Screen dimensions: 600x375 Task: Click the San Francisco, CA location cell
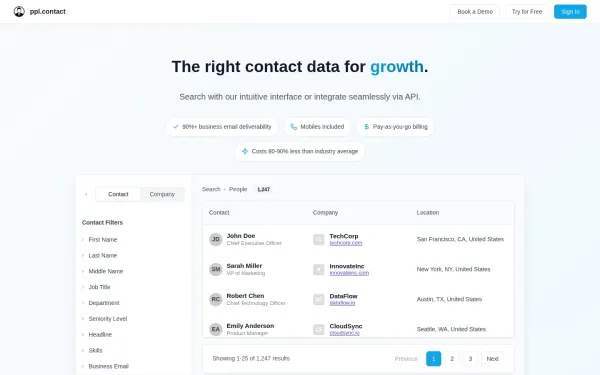(460, 239)
